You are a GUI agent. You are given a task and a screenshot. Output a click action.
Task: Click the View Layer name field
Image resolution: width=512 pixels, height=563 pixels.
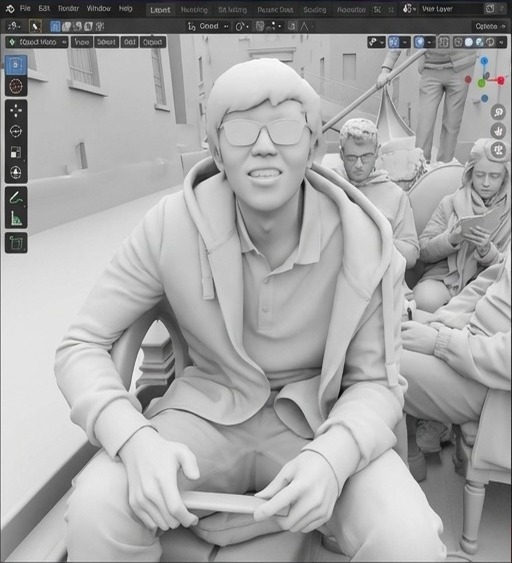click(x=450, y=9)
